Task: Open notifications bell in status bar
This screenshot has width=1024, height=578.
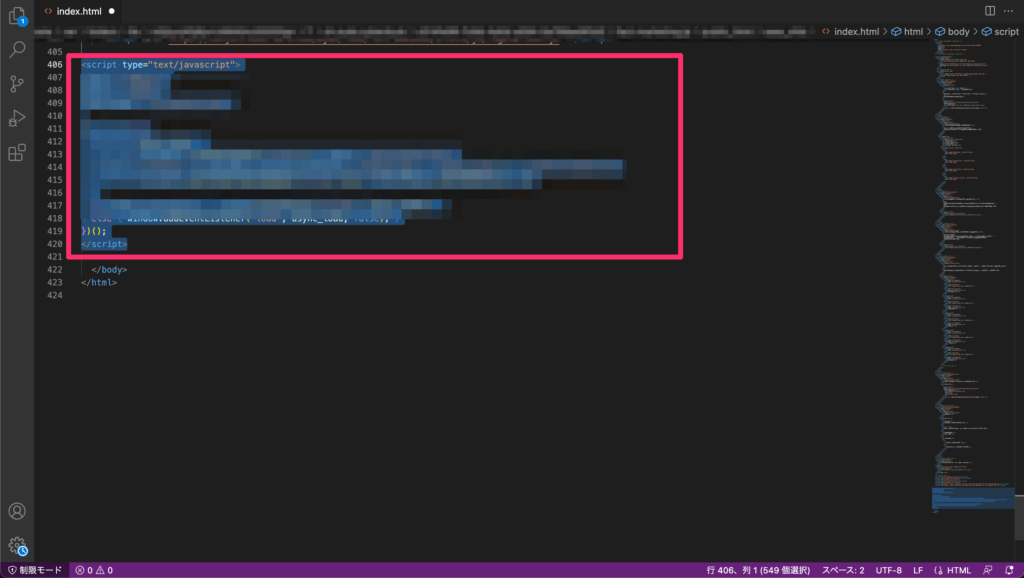Action: click(1010, 570)
